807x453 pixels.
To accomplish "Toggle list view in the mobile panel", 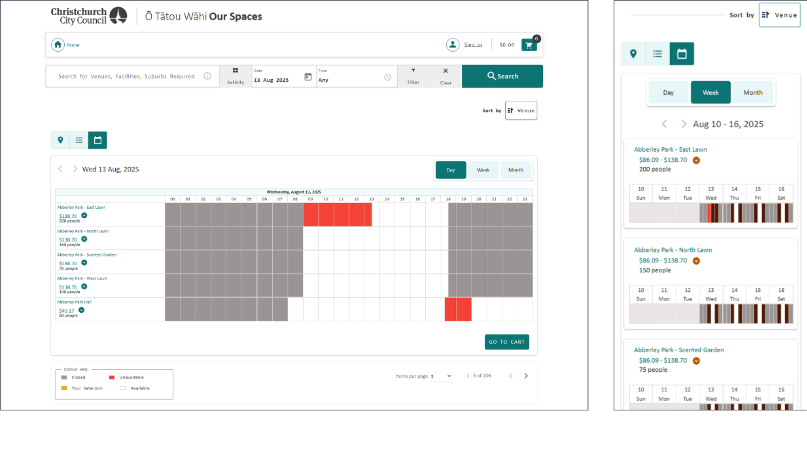I will coord(657,54).
